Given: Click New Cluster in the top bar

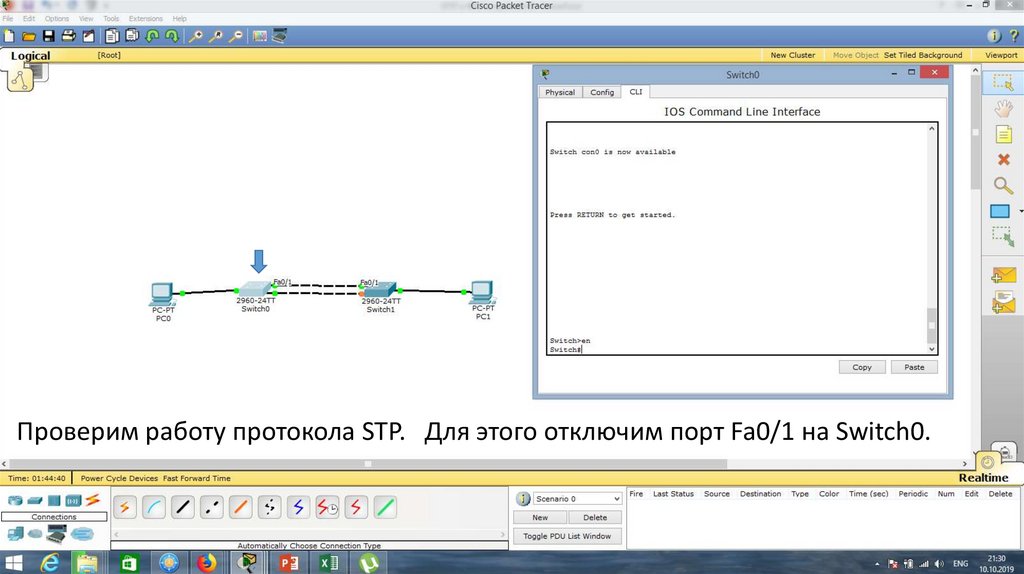Looking at the screenshot, I should coord(792,56).
